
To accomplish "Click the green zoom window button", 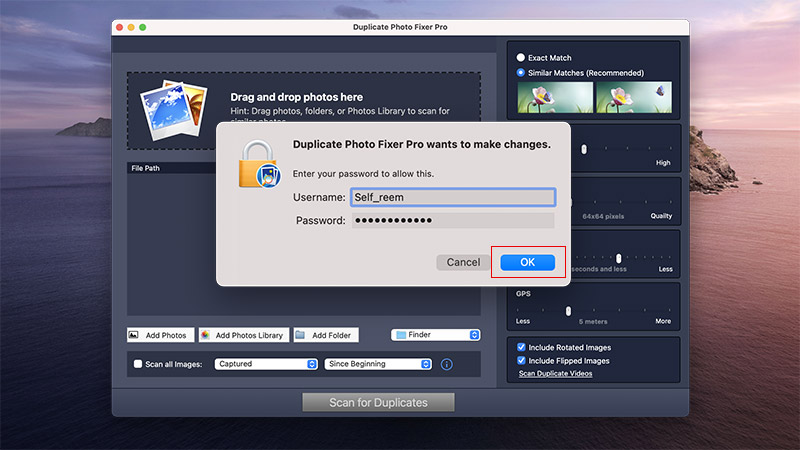I will pos(143,27).
